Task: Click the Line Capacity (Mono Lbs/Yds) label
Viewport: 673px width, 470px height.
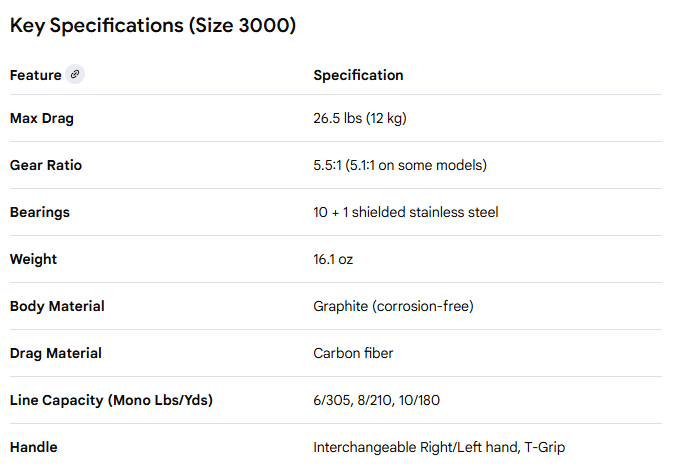Action: tap(111, 401)
